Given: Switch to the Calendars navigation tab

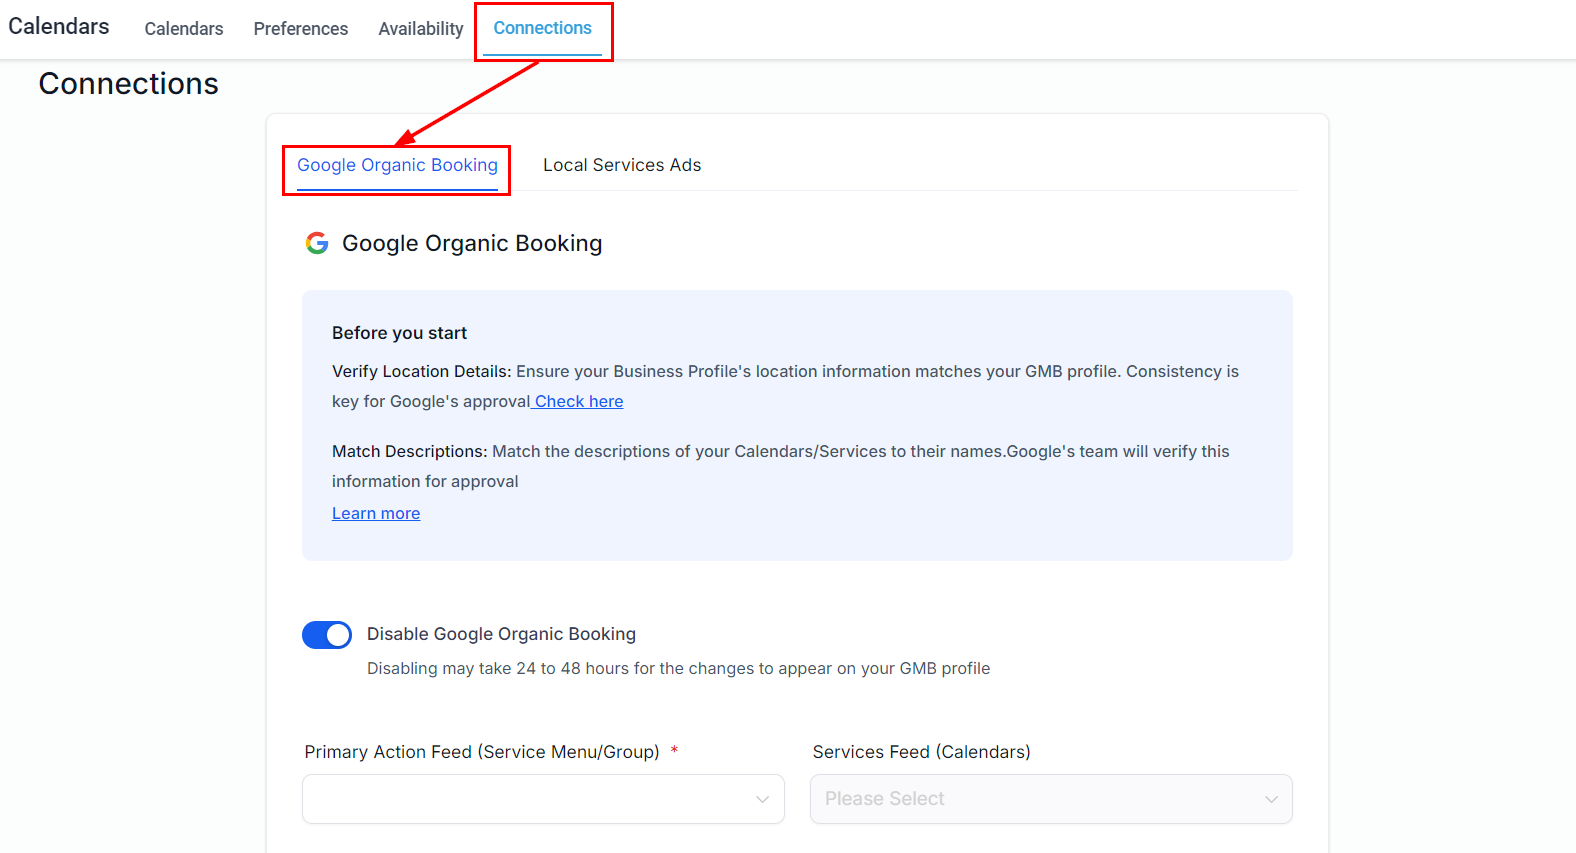Looking at the screenshot, I should point(184,29).
